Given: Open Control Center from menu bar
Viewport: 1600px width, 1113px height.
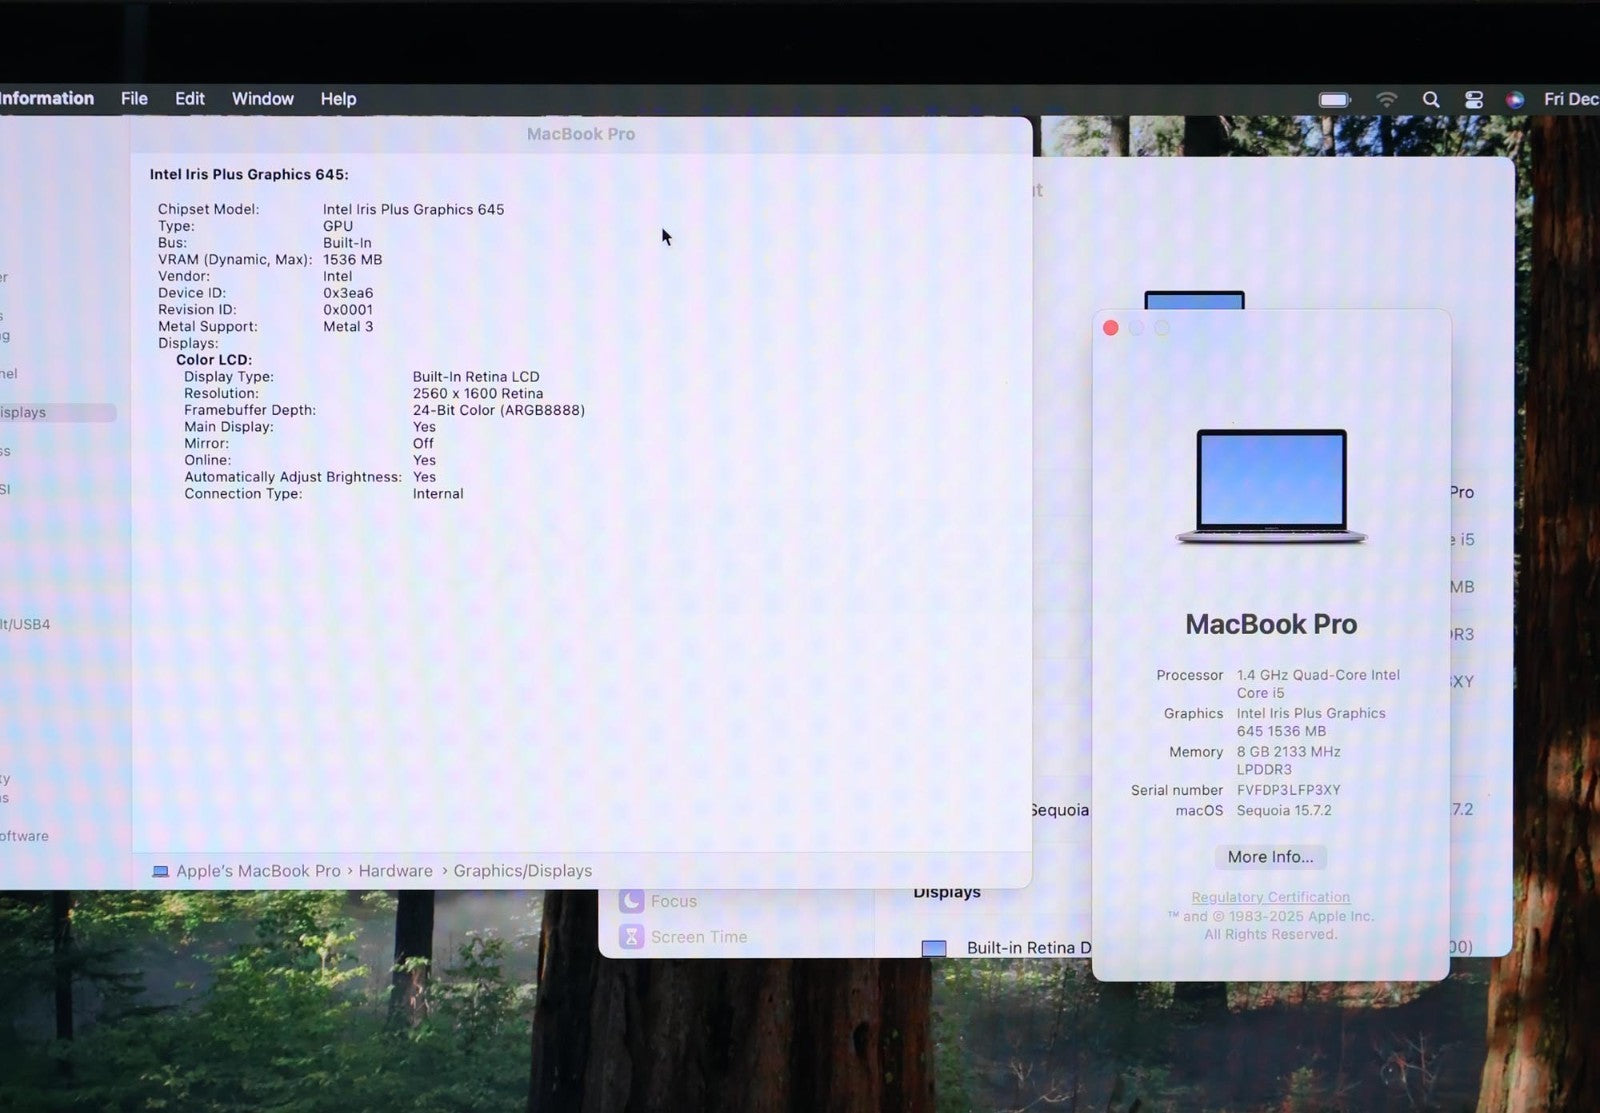Looking at the screenshot, I should tap(1474, 99).
